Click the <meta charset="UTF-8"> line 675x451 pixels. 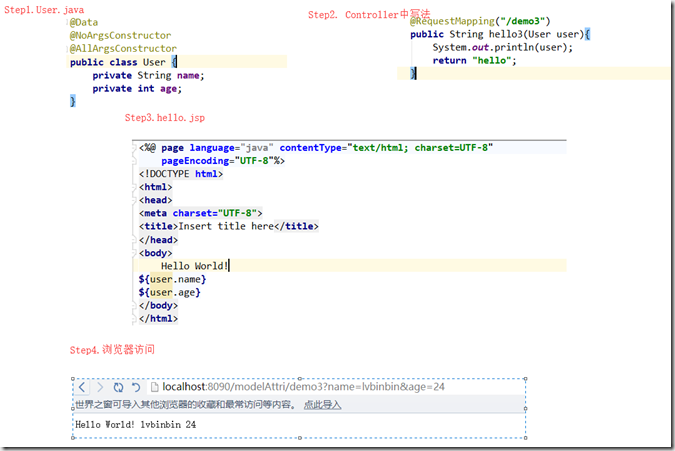pos(201,213)
